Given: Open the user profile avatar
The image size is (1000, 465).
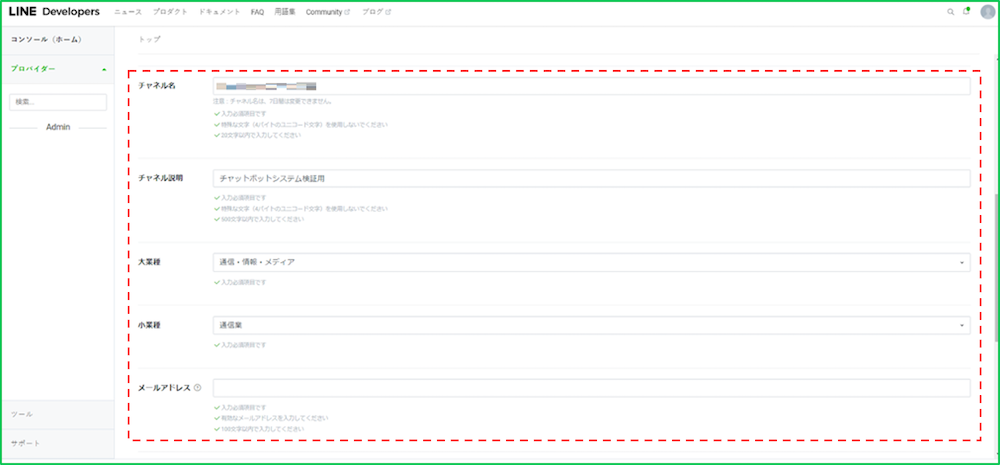Looking at the screenshot, I should pyautogui.click(x=987, y=12).
